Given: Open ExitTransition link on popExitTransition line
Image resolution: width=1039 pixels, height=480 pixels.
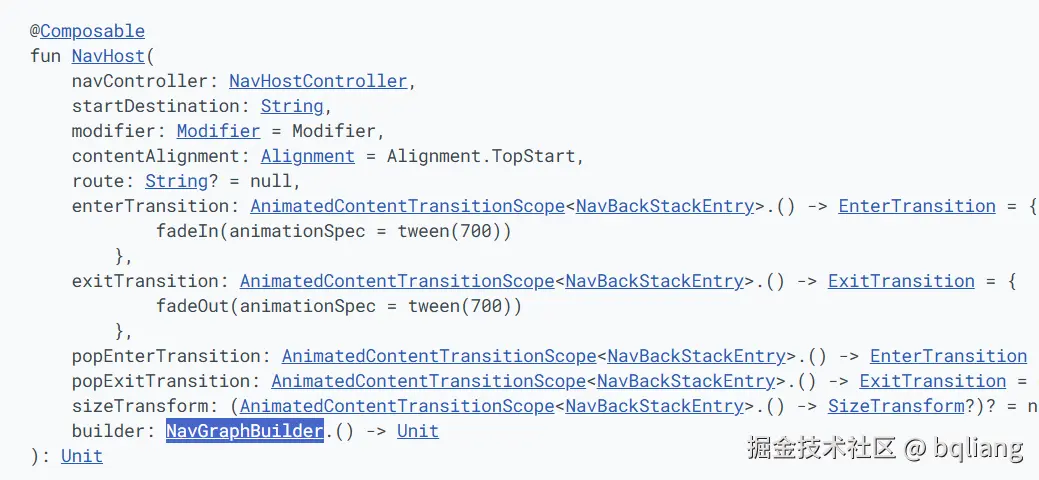Looking at the screenshot, I should click(x=933, y=381).
